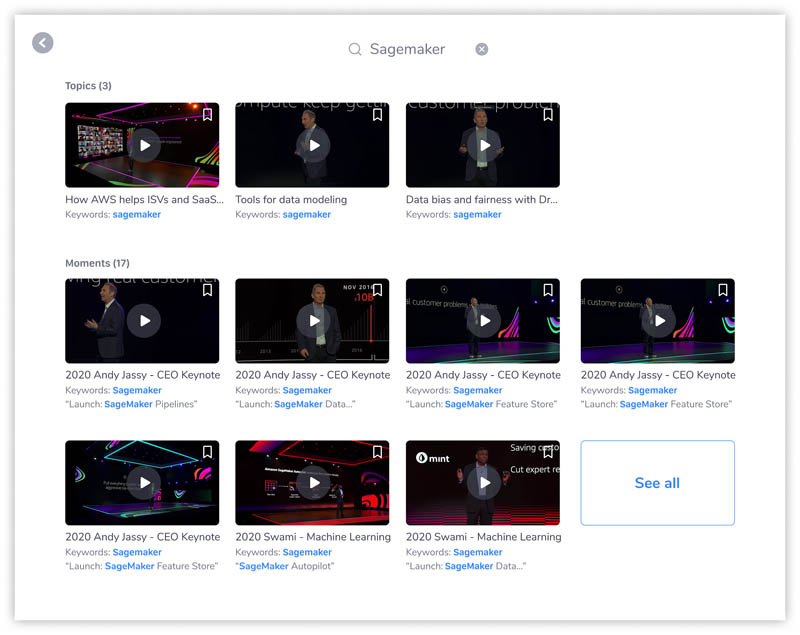Click the Andy Jassy 'Launch: SageMaker Data...' quote
Image resolution: width=800 pixels, height=635 pixels.
pyautogui.click(x=295, y=404)
